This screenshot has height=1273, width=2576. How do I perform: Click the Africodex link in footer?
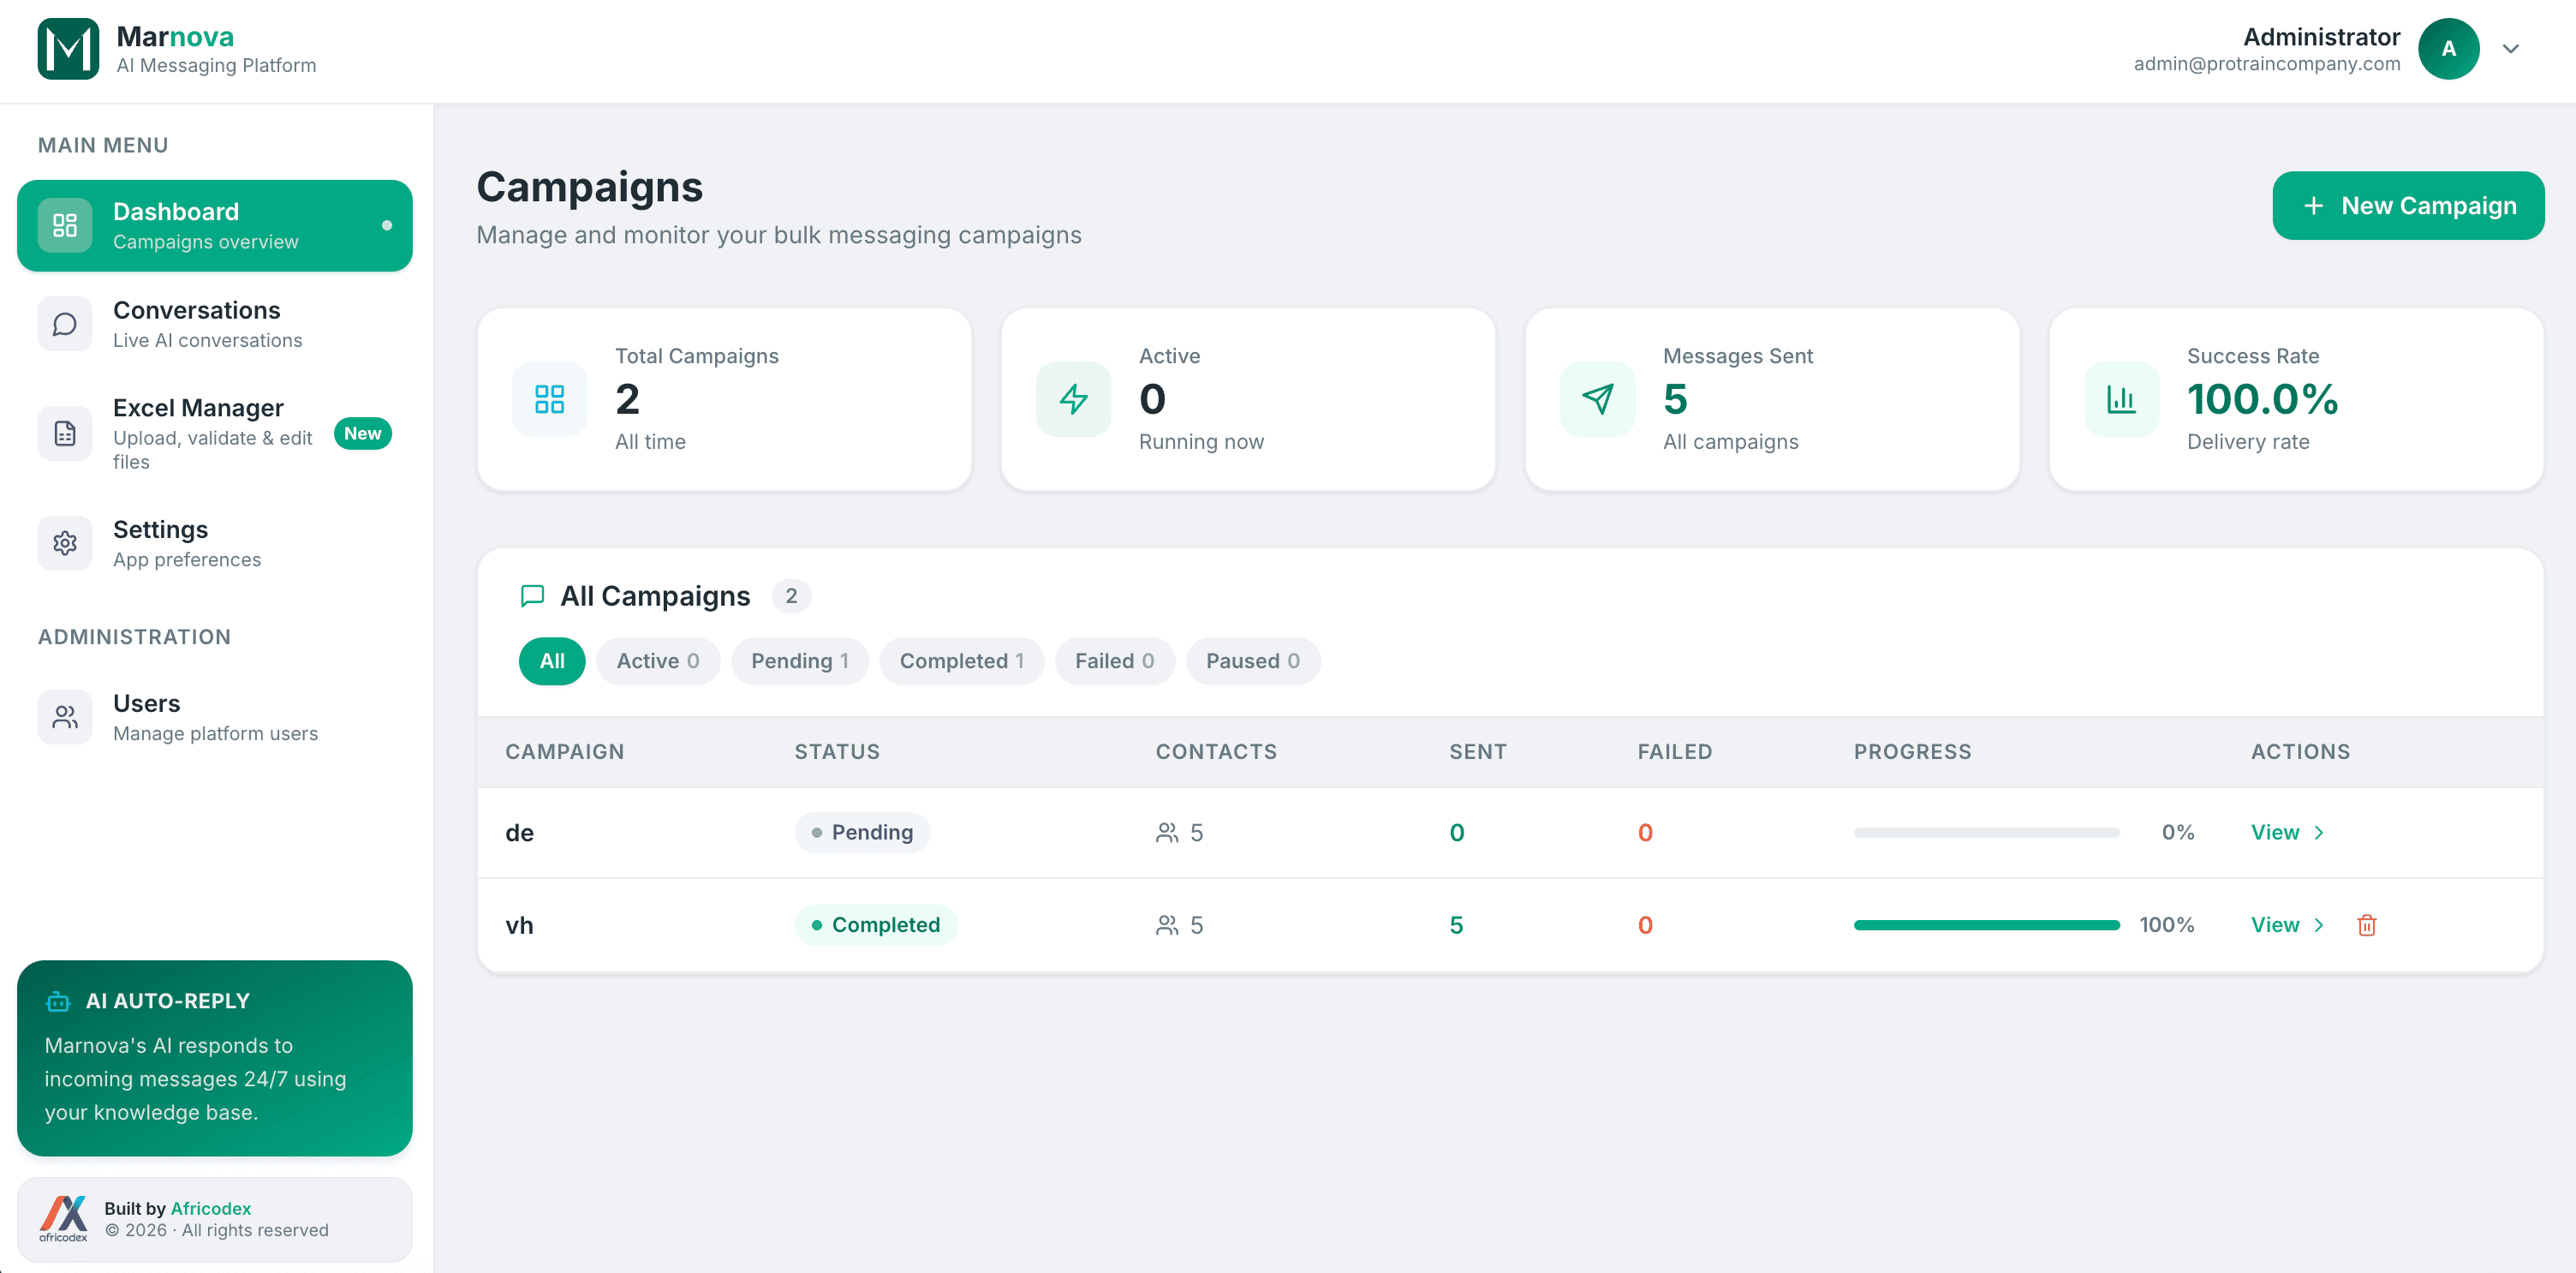coord(211,1208)
